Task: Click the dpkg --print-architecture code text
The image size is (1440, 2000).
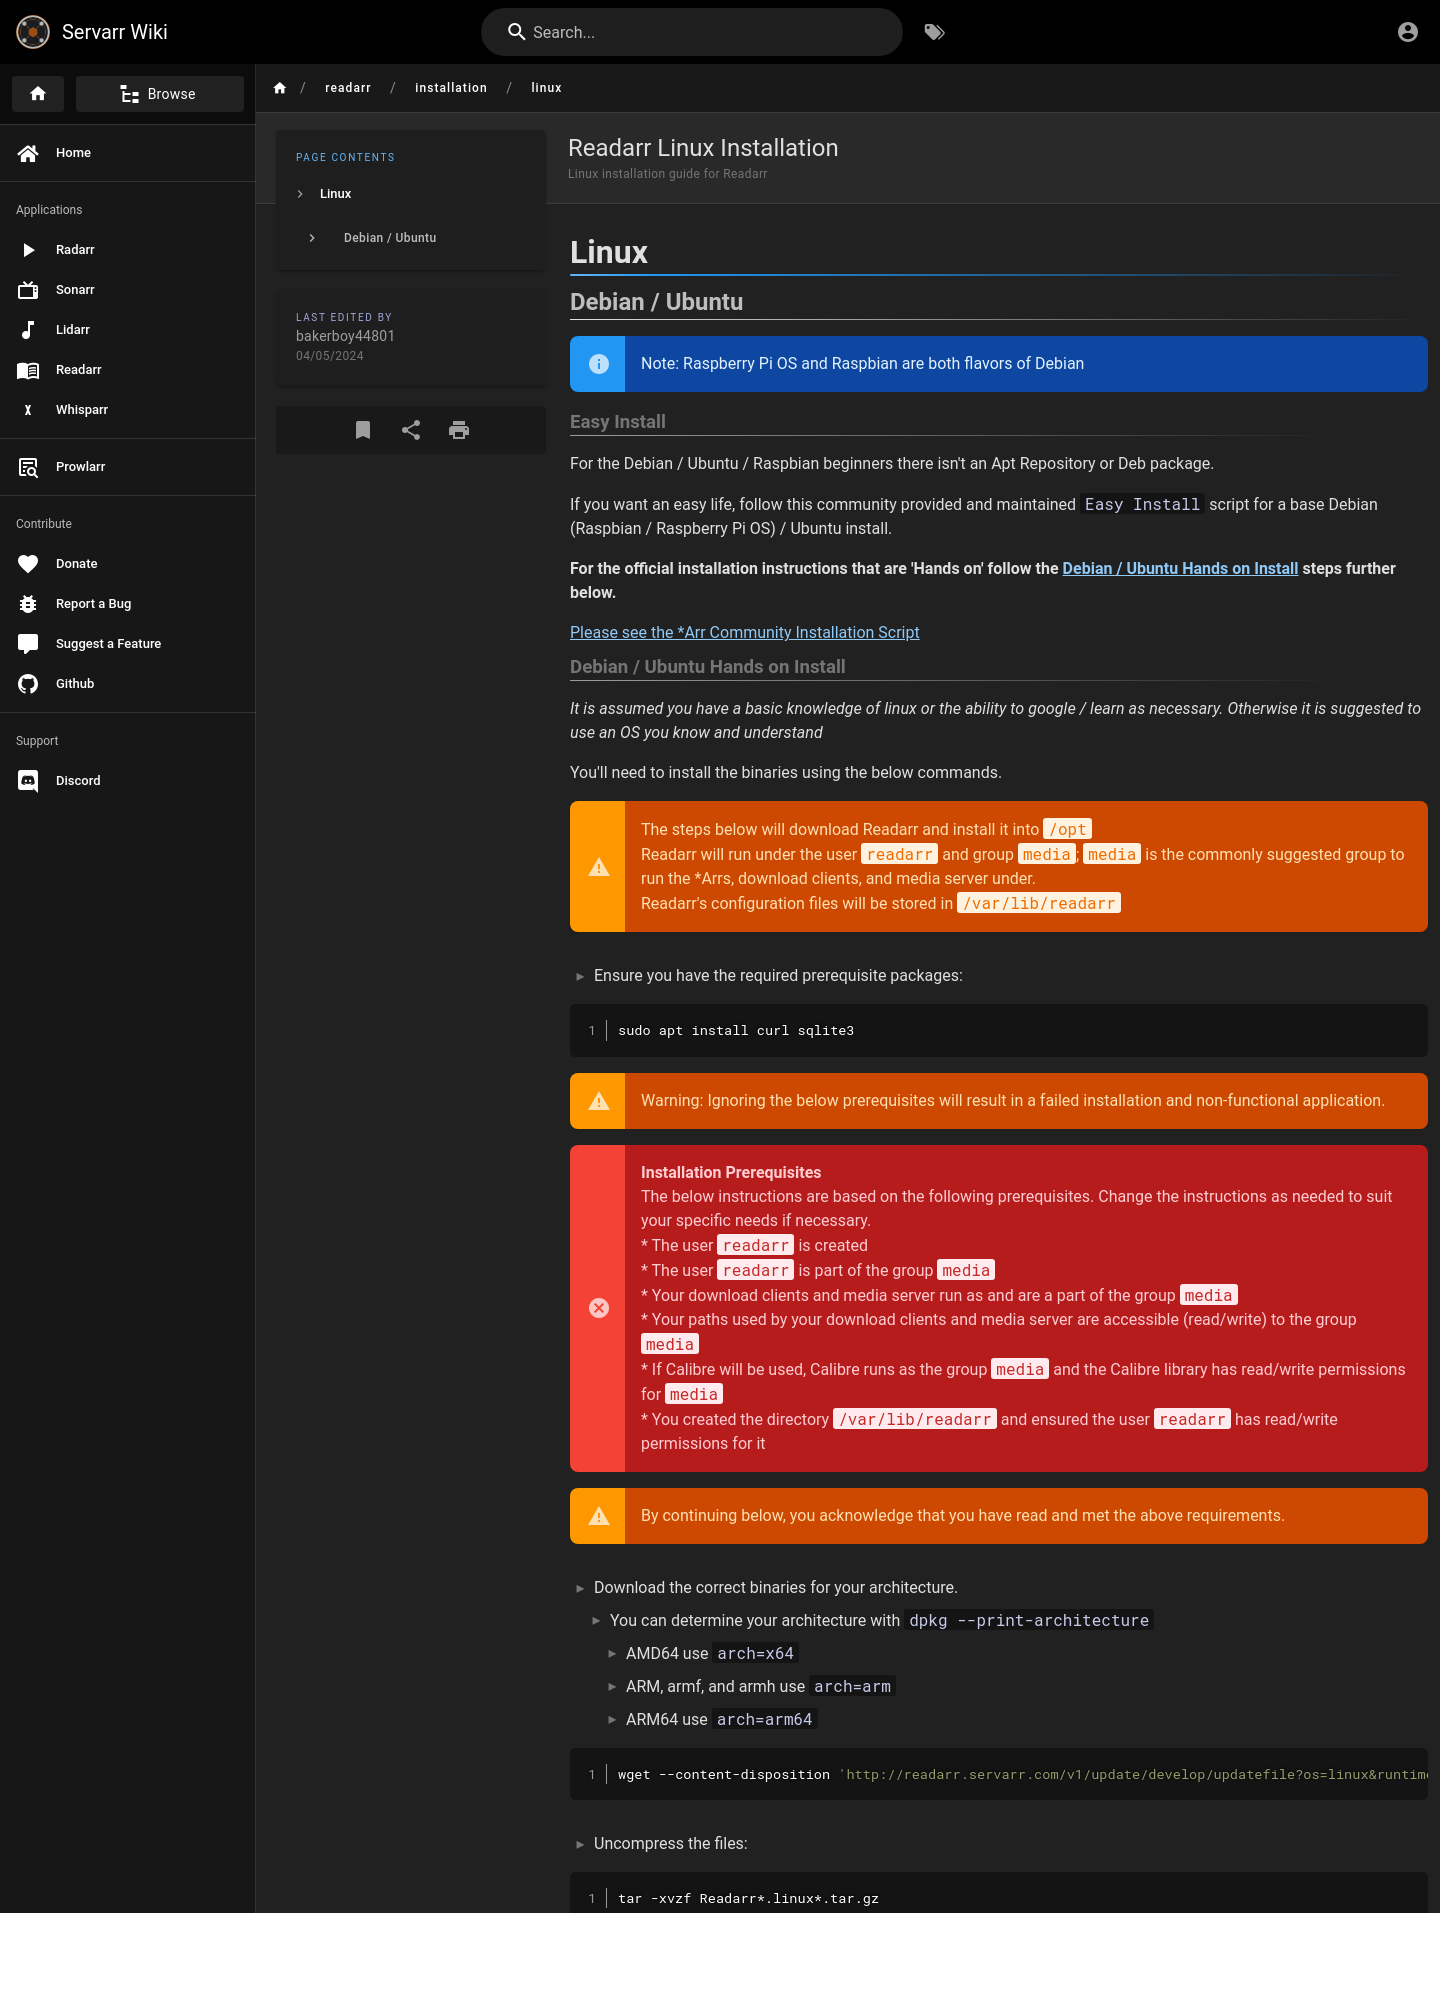Action: point(1029,1620)
